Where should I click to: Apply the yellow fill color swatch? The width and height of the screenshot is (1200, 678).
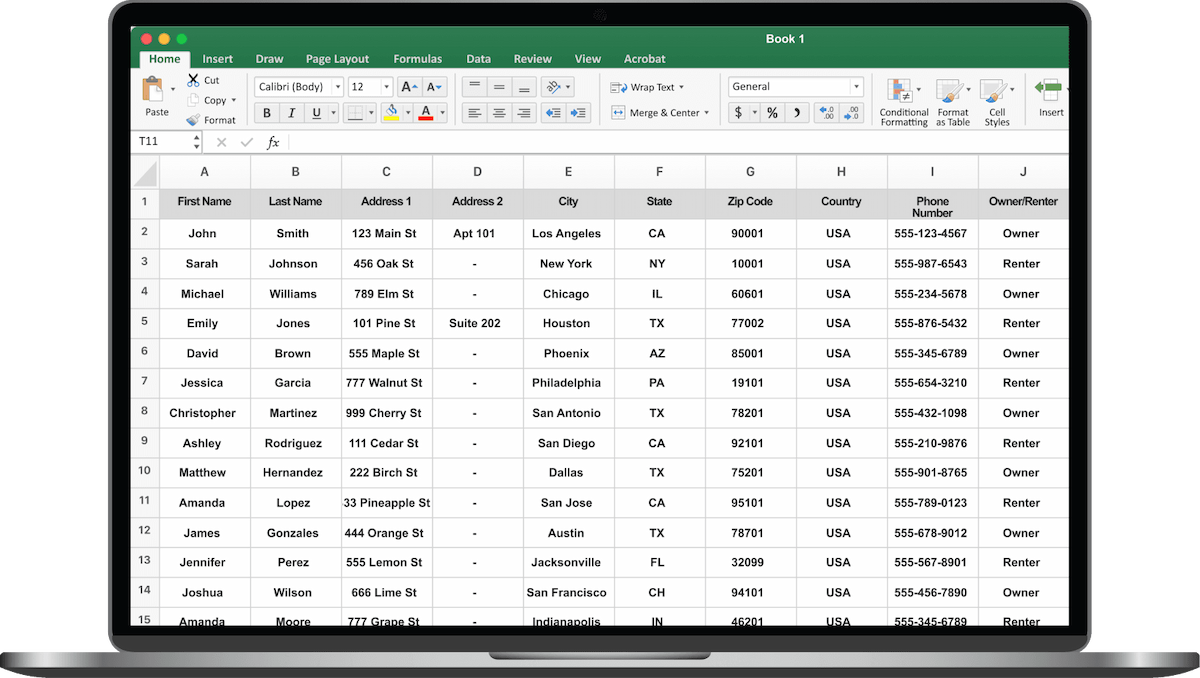[x=392, y=113]
